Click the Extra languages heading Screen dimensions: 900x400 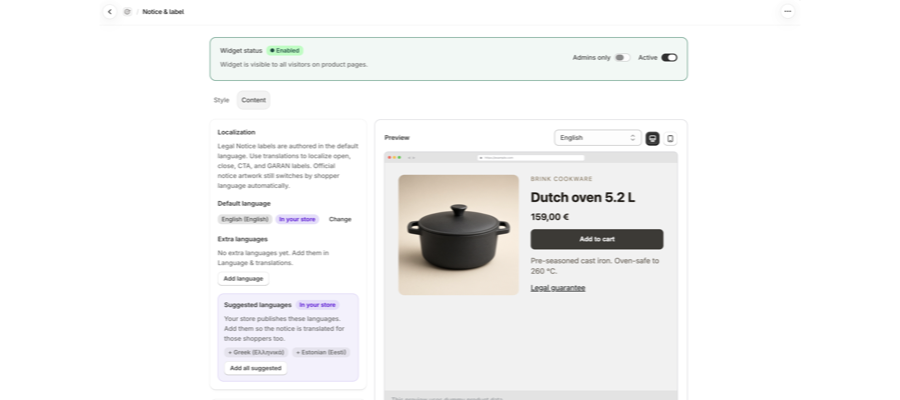[243, 239]
